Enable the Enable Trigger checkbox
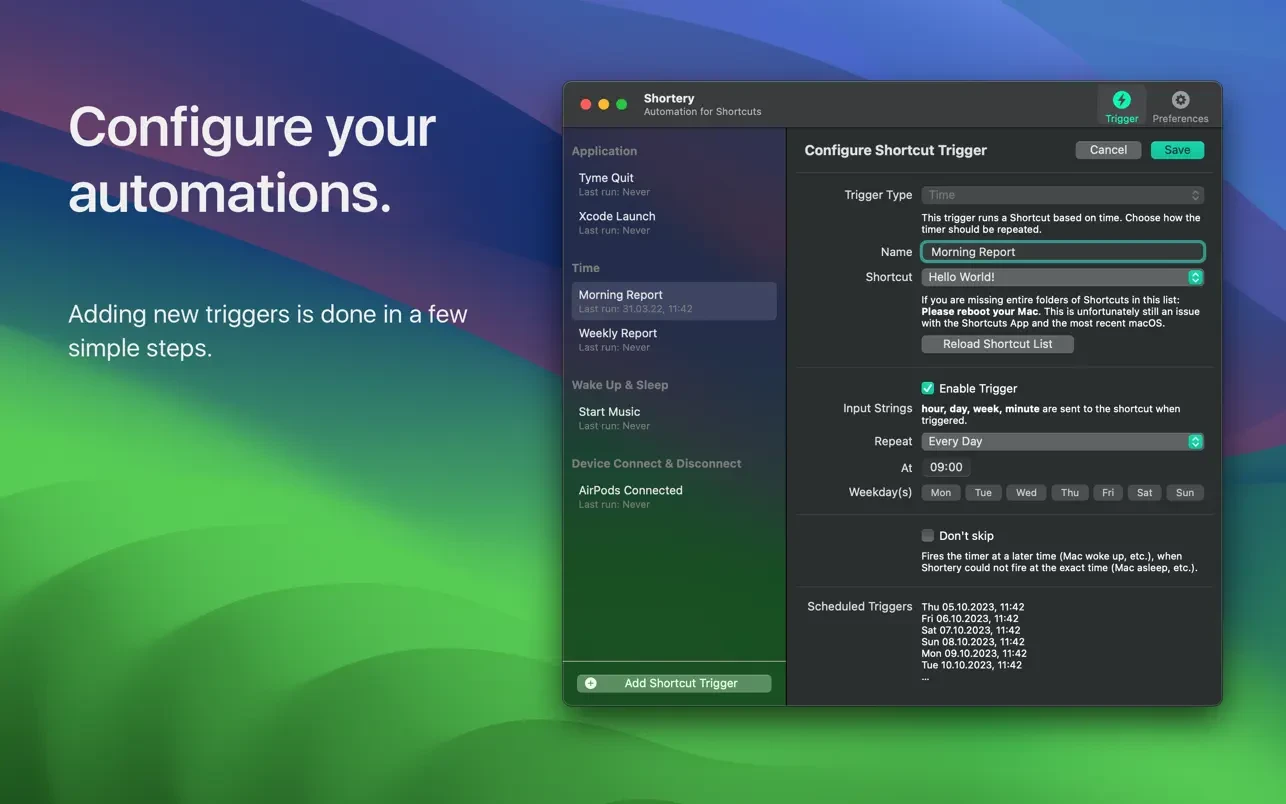Viewport: 1286px width, 804px height. (x=928, y=388)
